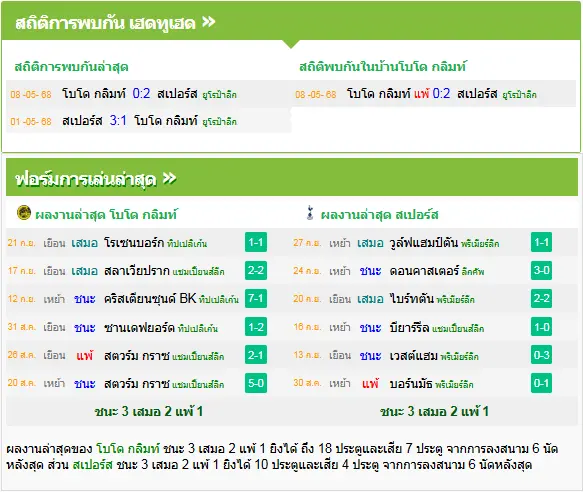Click the แชมเปียนส์ลีก label for บียาร์รีล
The image size is (583, 492).
[x=458, y=328]
